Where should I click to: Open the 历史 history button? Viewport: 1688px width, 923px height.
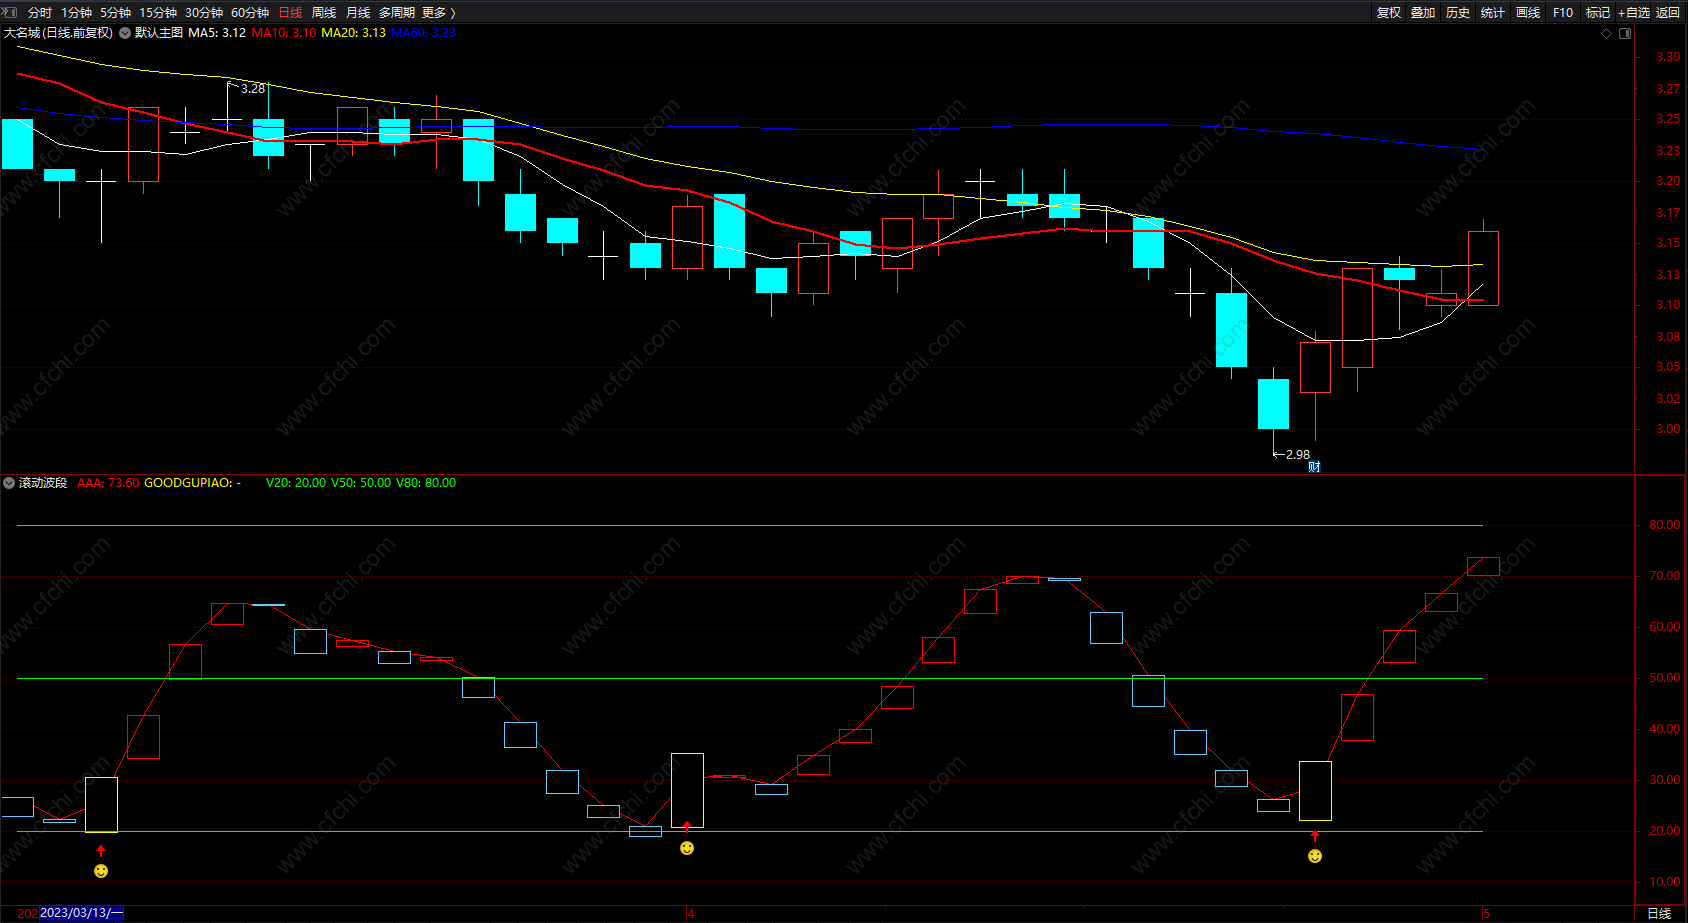tap(1458, 13)
